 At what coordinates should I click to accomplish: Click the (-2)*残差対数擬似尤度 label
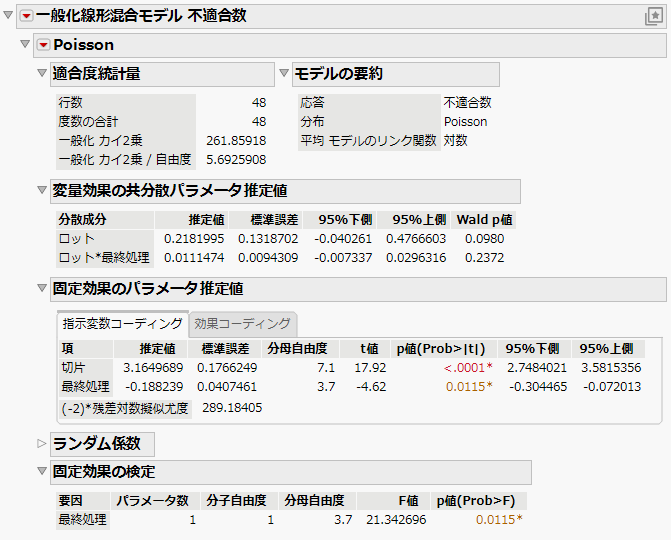pyautogui.click(x=125, y=408)
